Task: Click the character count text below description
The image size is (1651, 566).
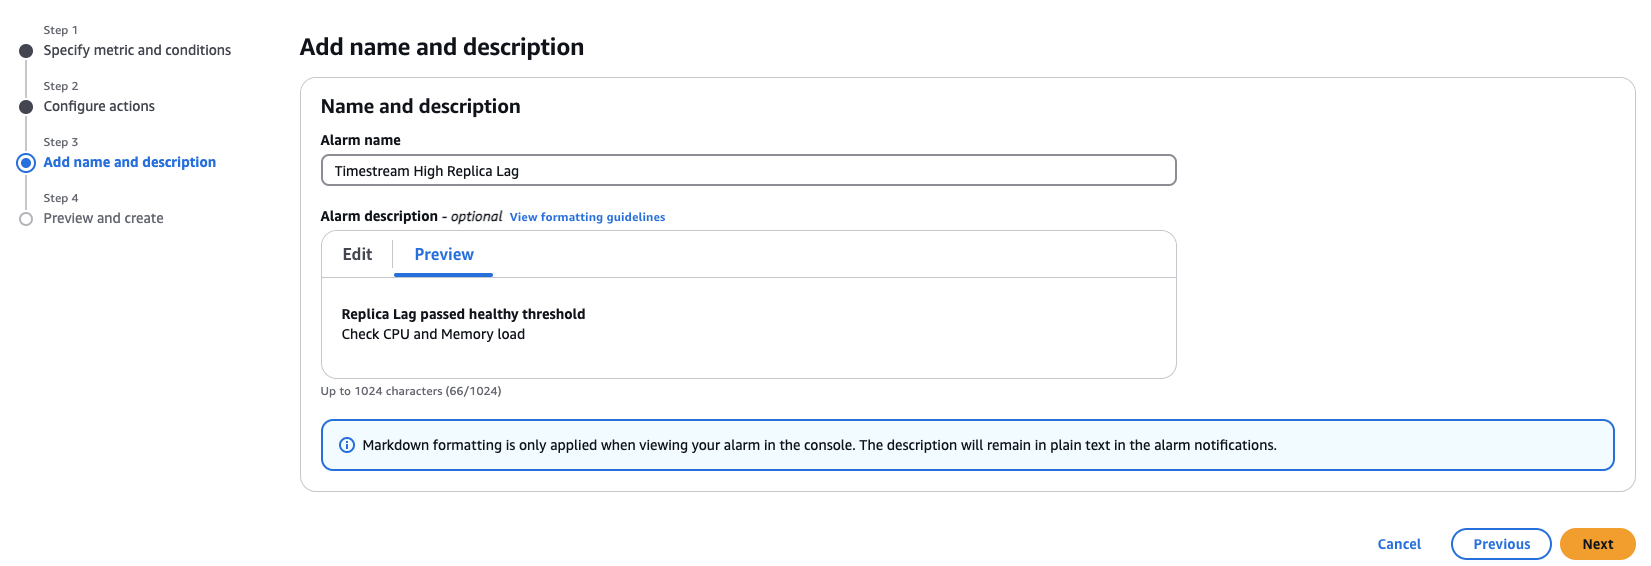Action: (411, 391)
